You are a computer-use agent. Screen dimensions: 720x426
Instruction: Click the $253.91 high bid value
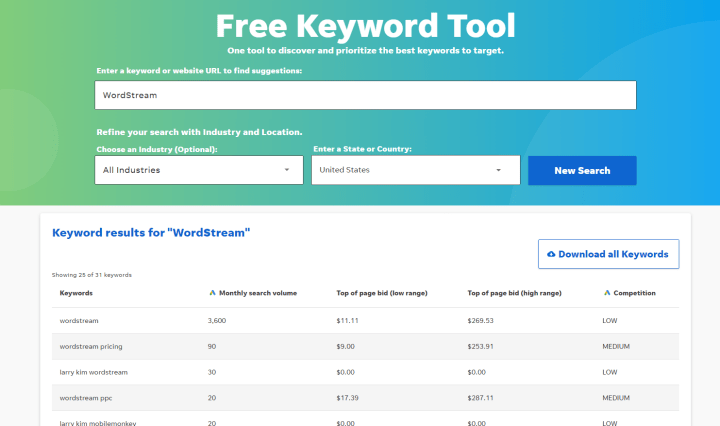coord(480,347)
